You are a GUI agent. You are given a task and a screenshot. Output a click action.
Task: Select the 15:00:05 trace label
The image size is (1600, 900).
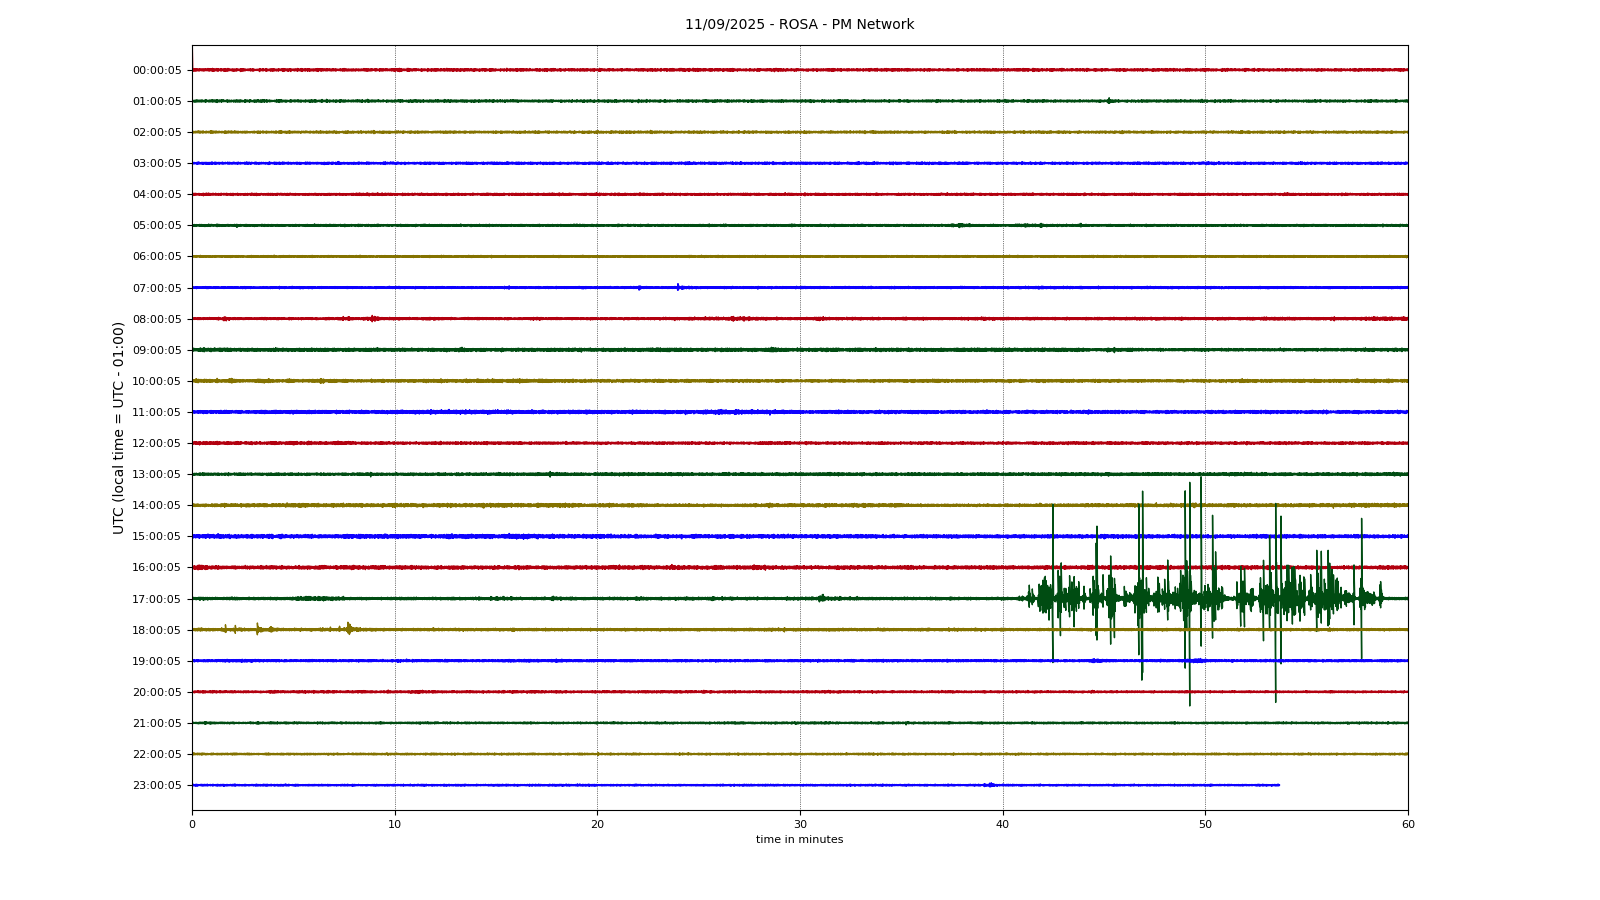[157, 536]
